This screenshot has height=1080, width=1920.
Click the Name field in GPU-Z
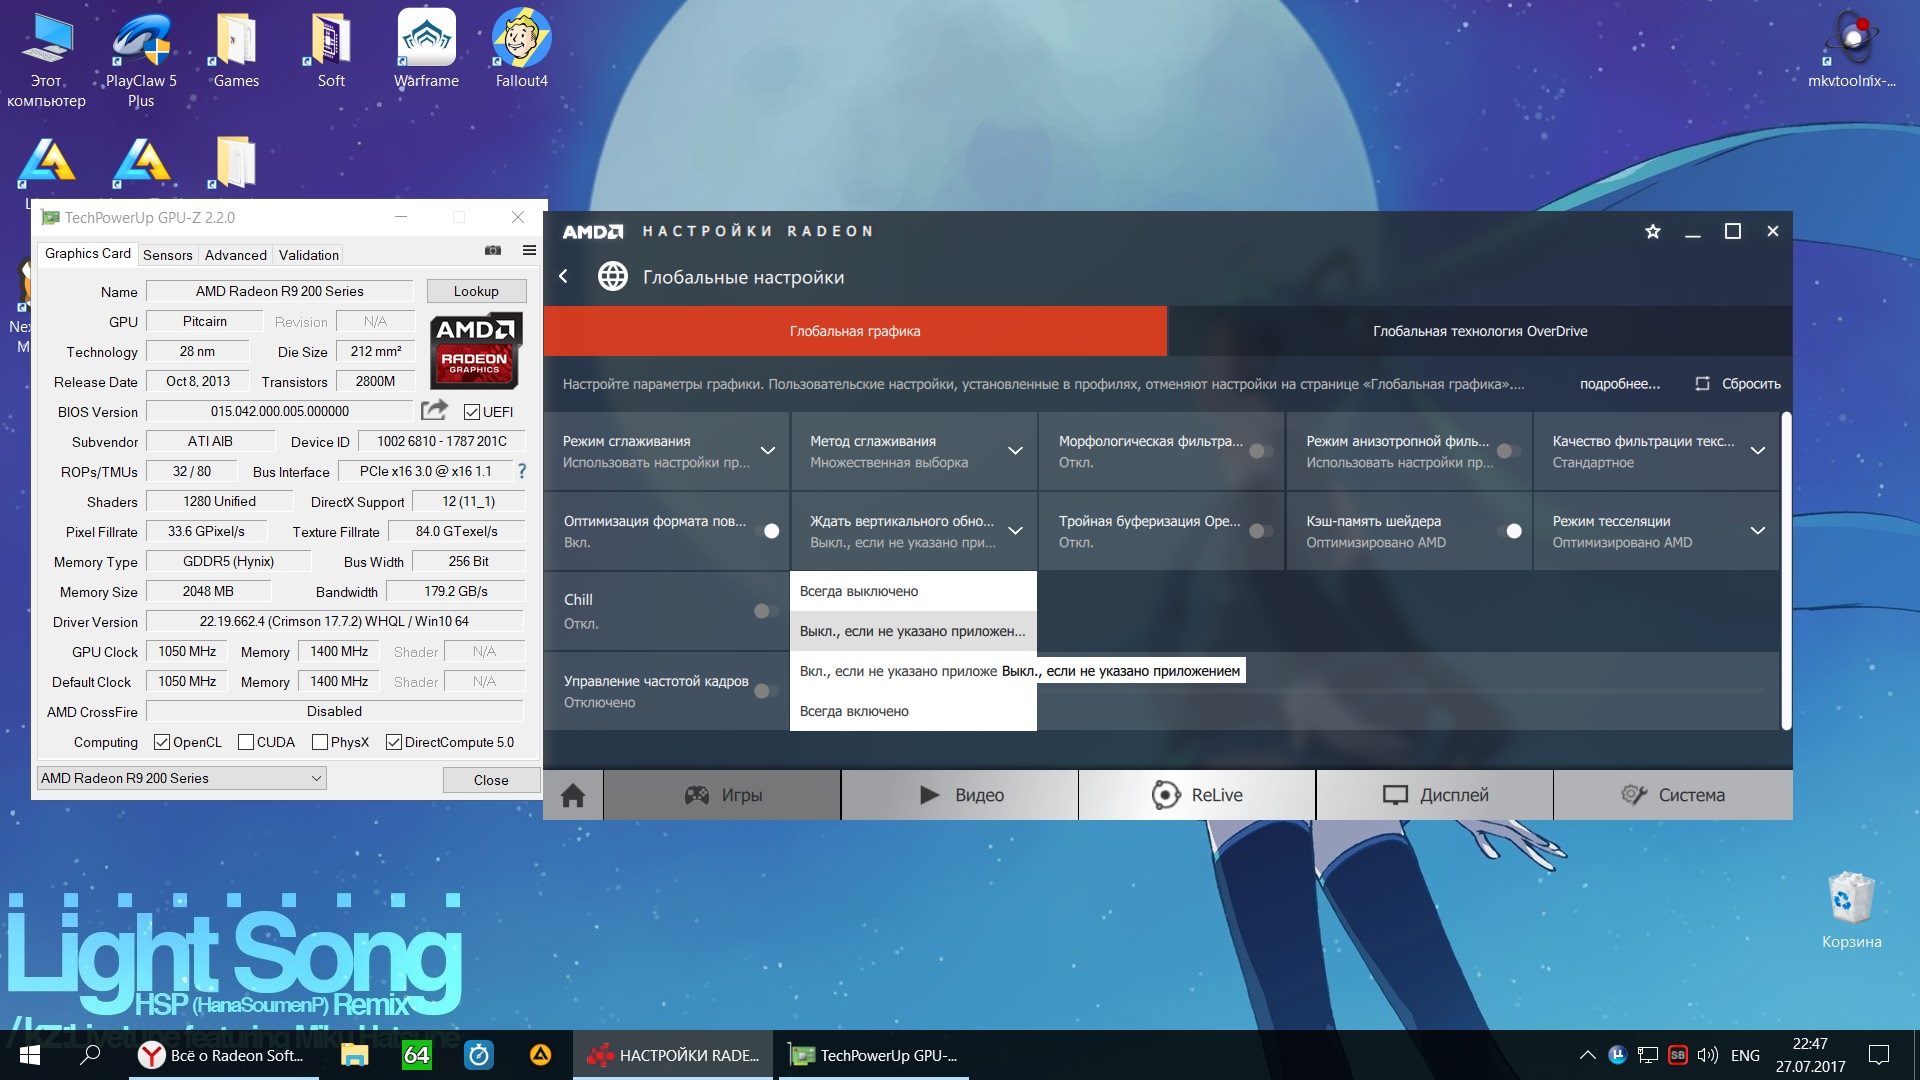pos(280,291)
